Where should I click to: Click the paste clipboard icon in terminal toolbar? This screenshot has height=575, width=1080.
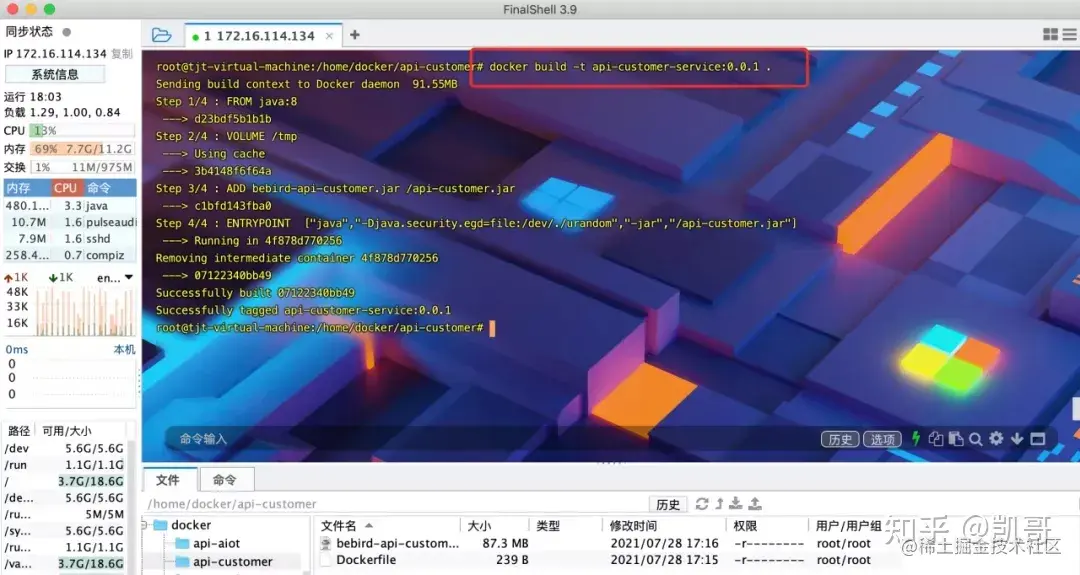coord(955,439)
